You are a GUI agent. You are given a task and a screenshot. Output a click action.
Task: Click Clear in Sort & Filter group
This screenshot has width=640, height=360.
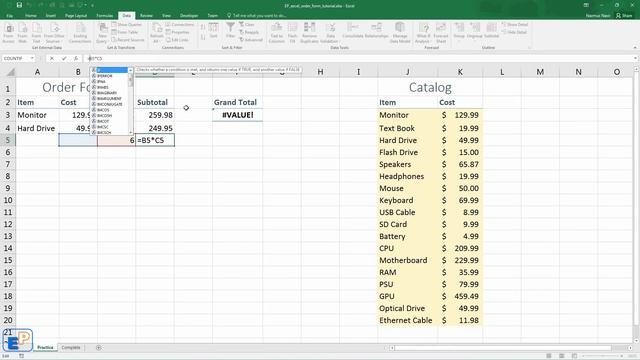point(247,24)
